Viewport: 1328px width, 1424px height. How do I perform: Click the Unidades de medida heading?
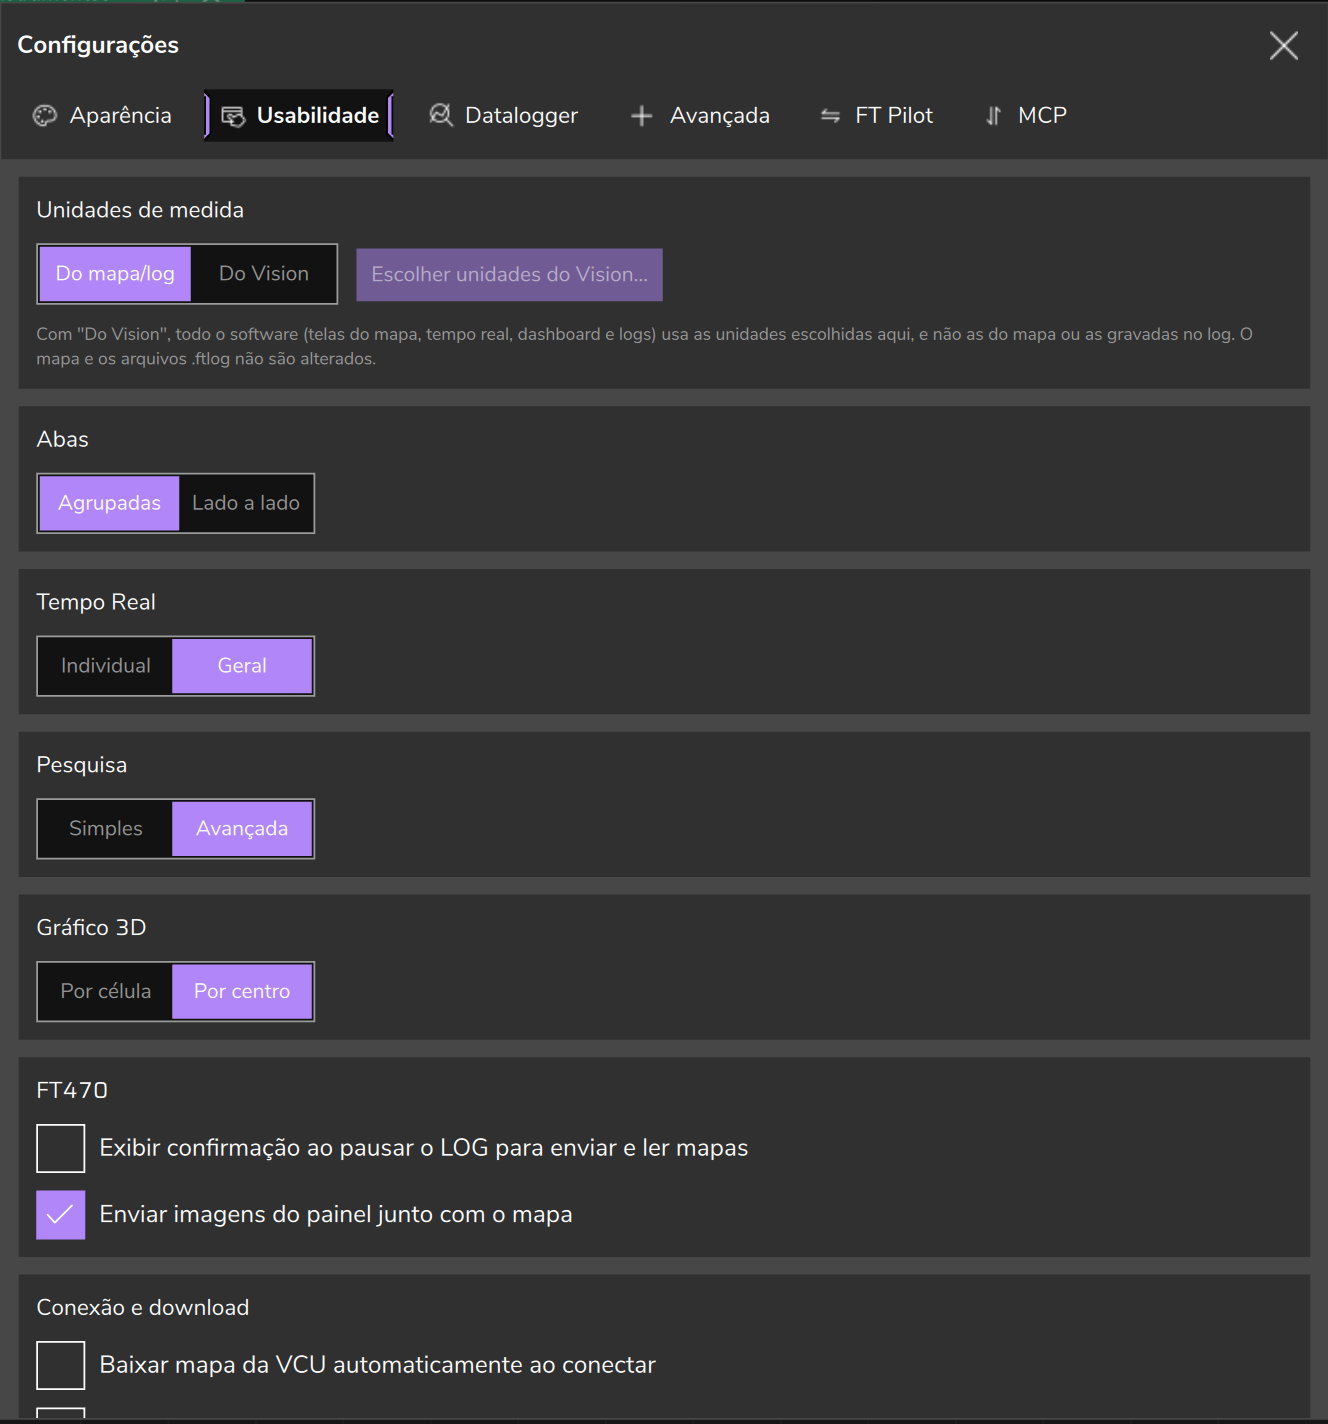pyautogui.click(x=140, y=210)
